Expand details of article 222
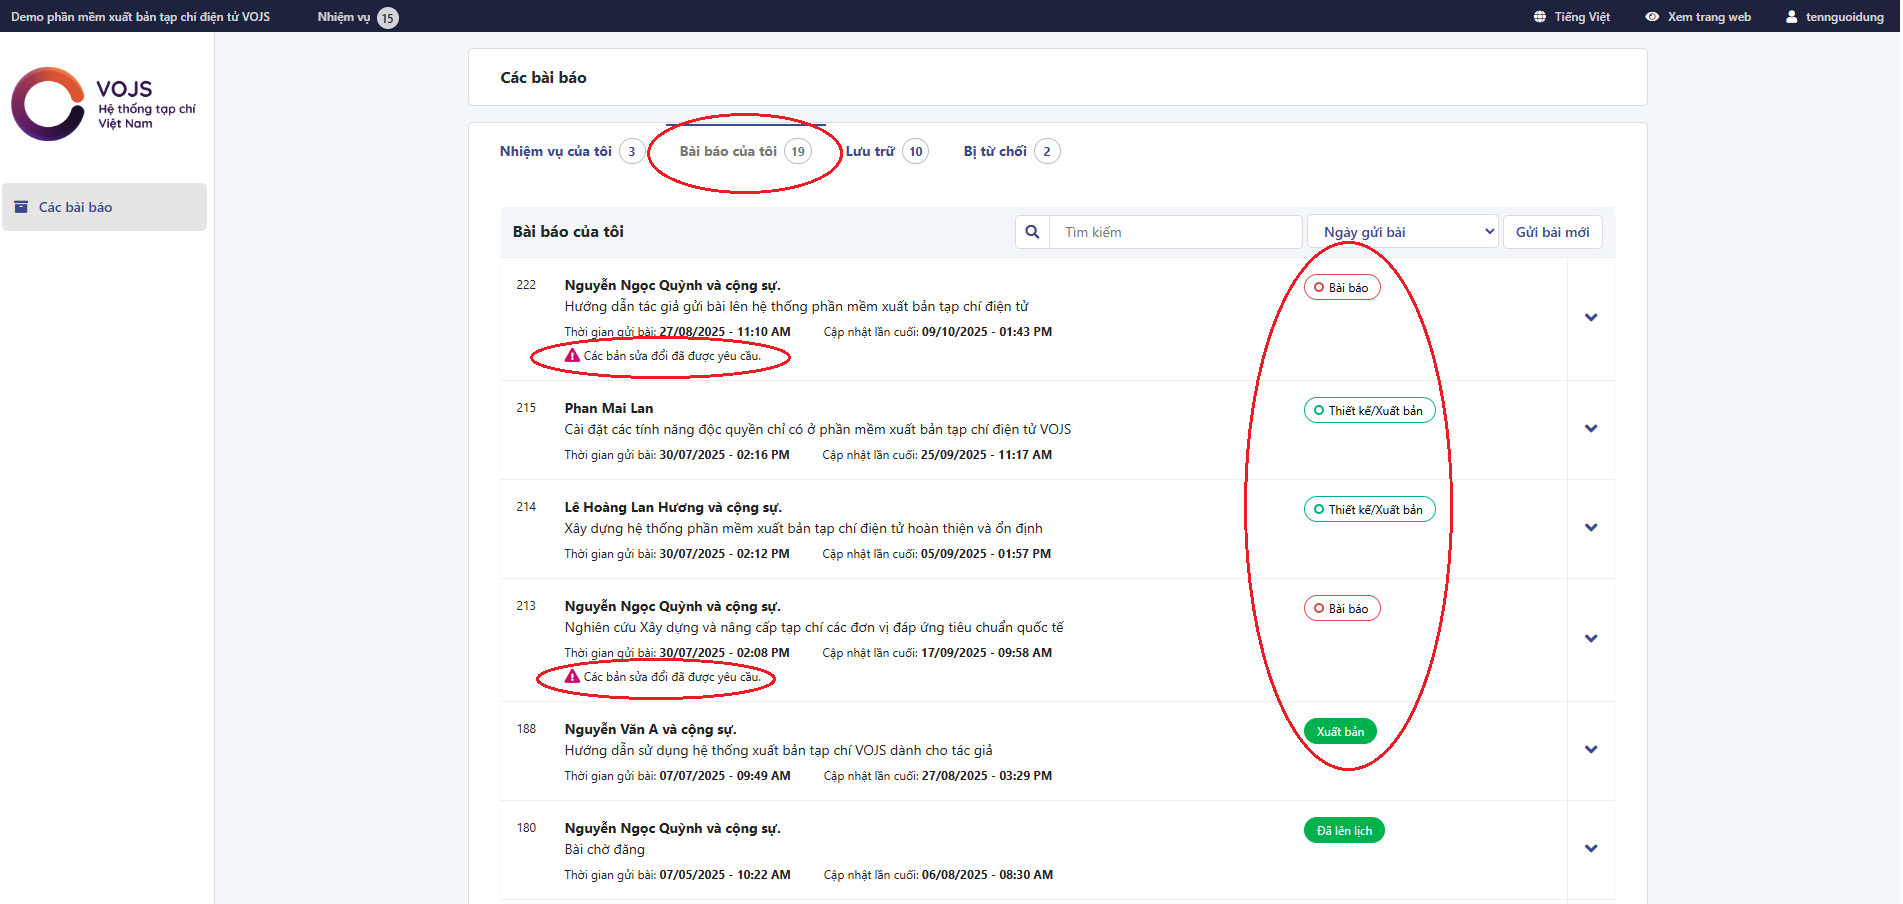 pos(1590,318)
